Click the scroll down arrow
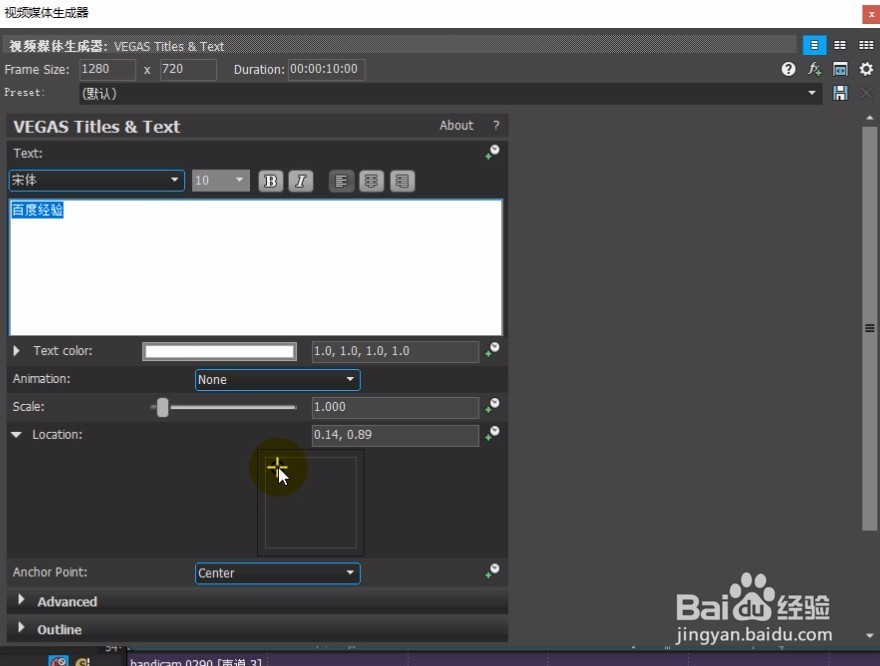 (x=869, y=636)
